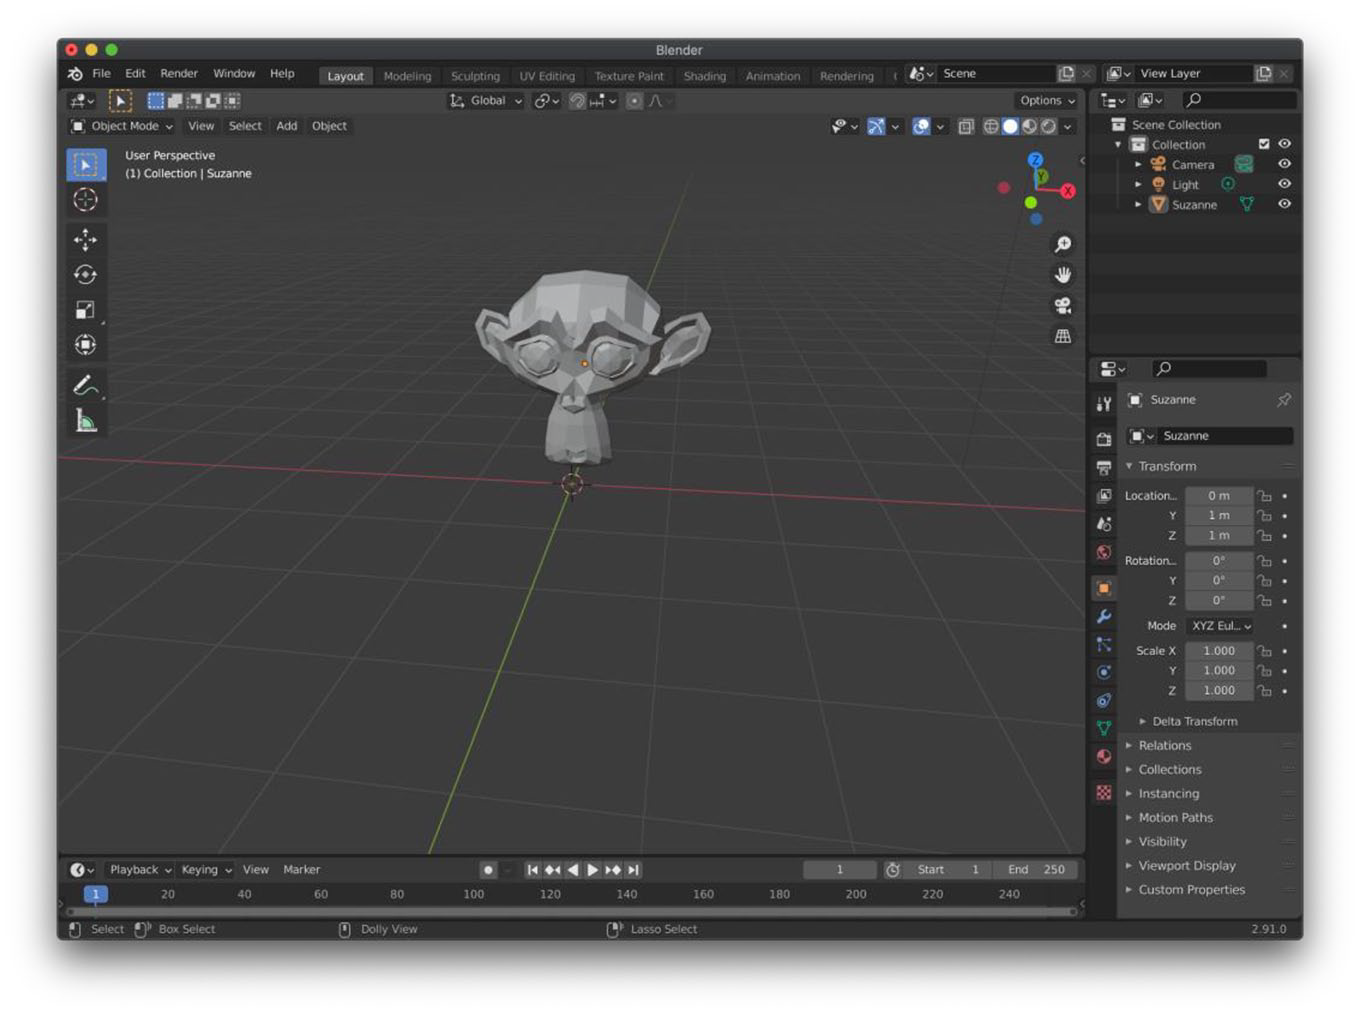Open the viewport Add menu
The height and width of the screenshot is (1013, 1360).
(x=287, y=126)
